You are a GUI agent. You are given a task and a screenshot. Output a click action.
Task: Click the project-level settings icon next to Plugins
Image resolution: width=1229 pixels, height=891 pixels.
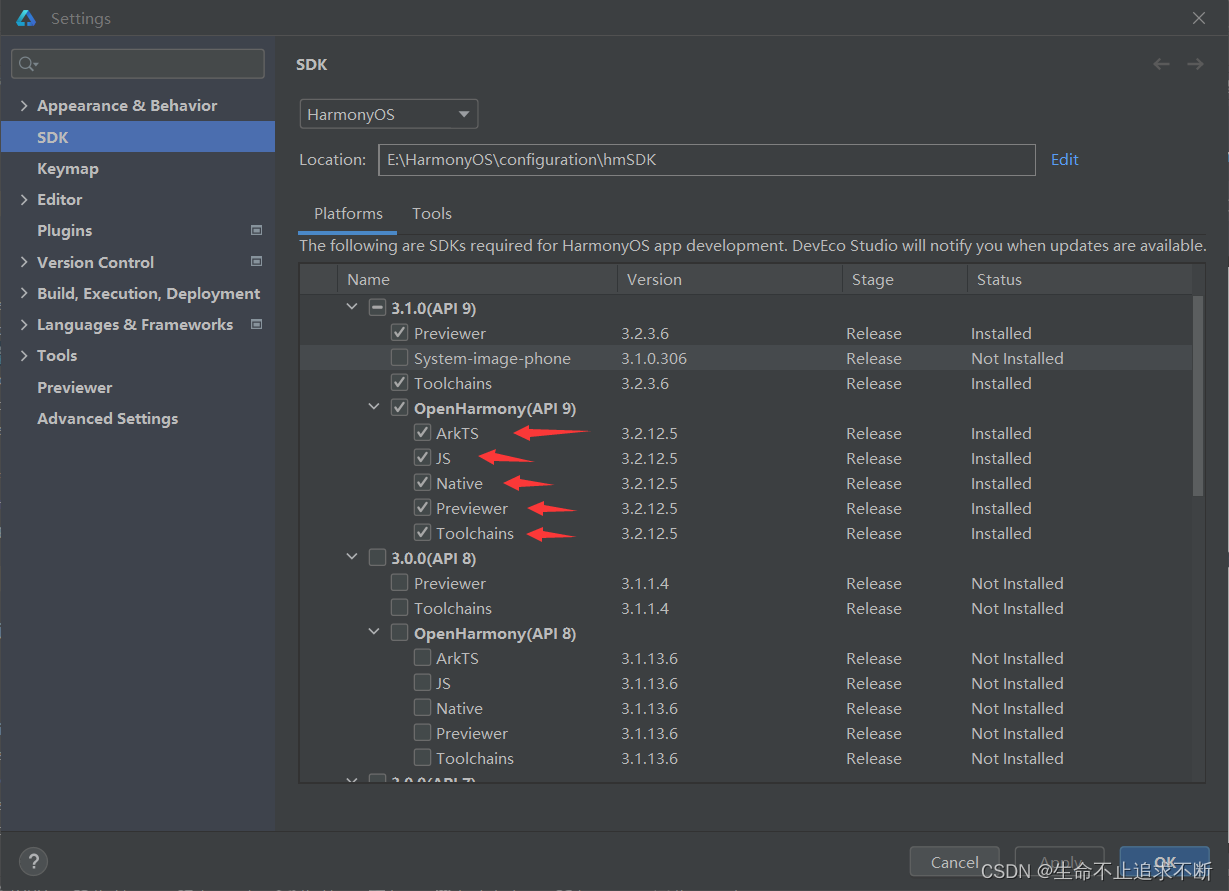256,230
